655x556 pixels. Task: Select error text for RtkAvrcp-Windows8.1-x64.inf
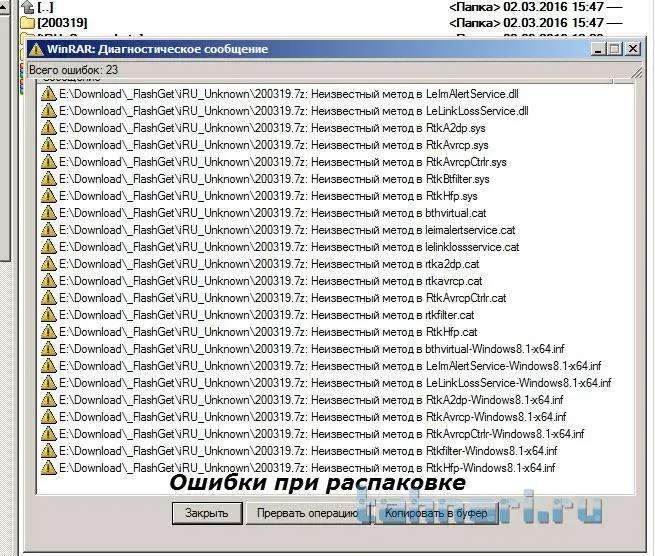point(313,417)
